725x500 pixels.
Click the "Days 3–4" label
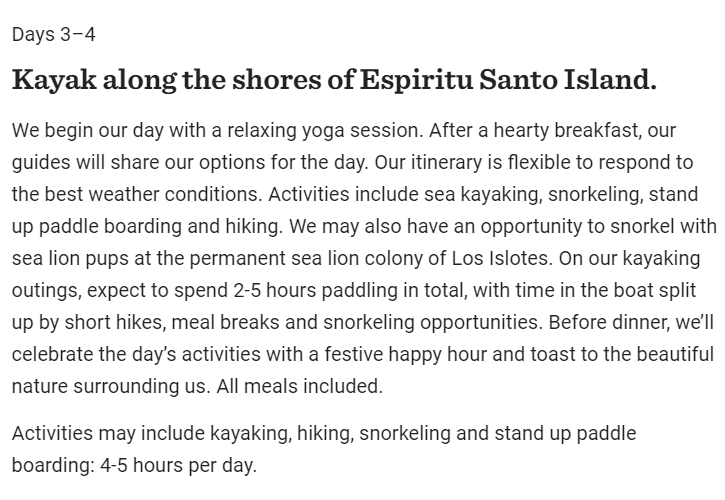coord(54,35)
